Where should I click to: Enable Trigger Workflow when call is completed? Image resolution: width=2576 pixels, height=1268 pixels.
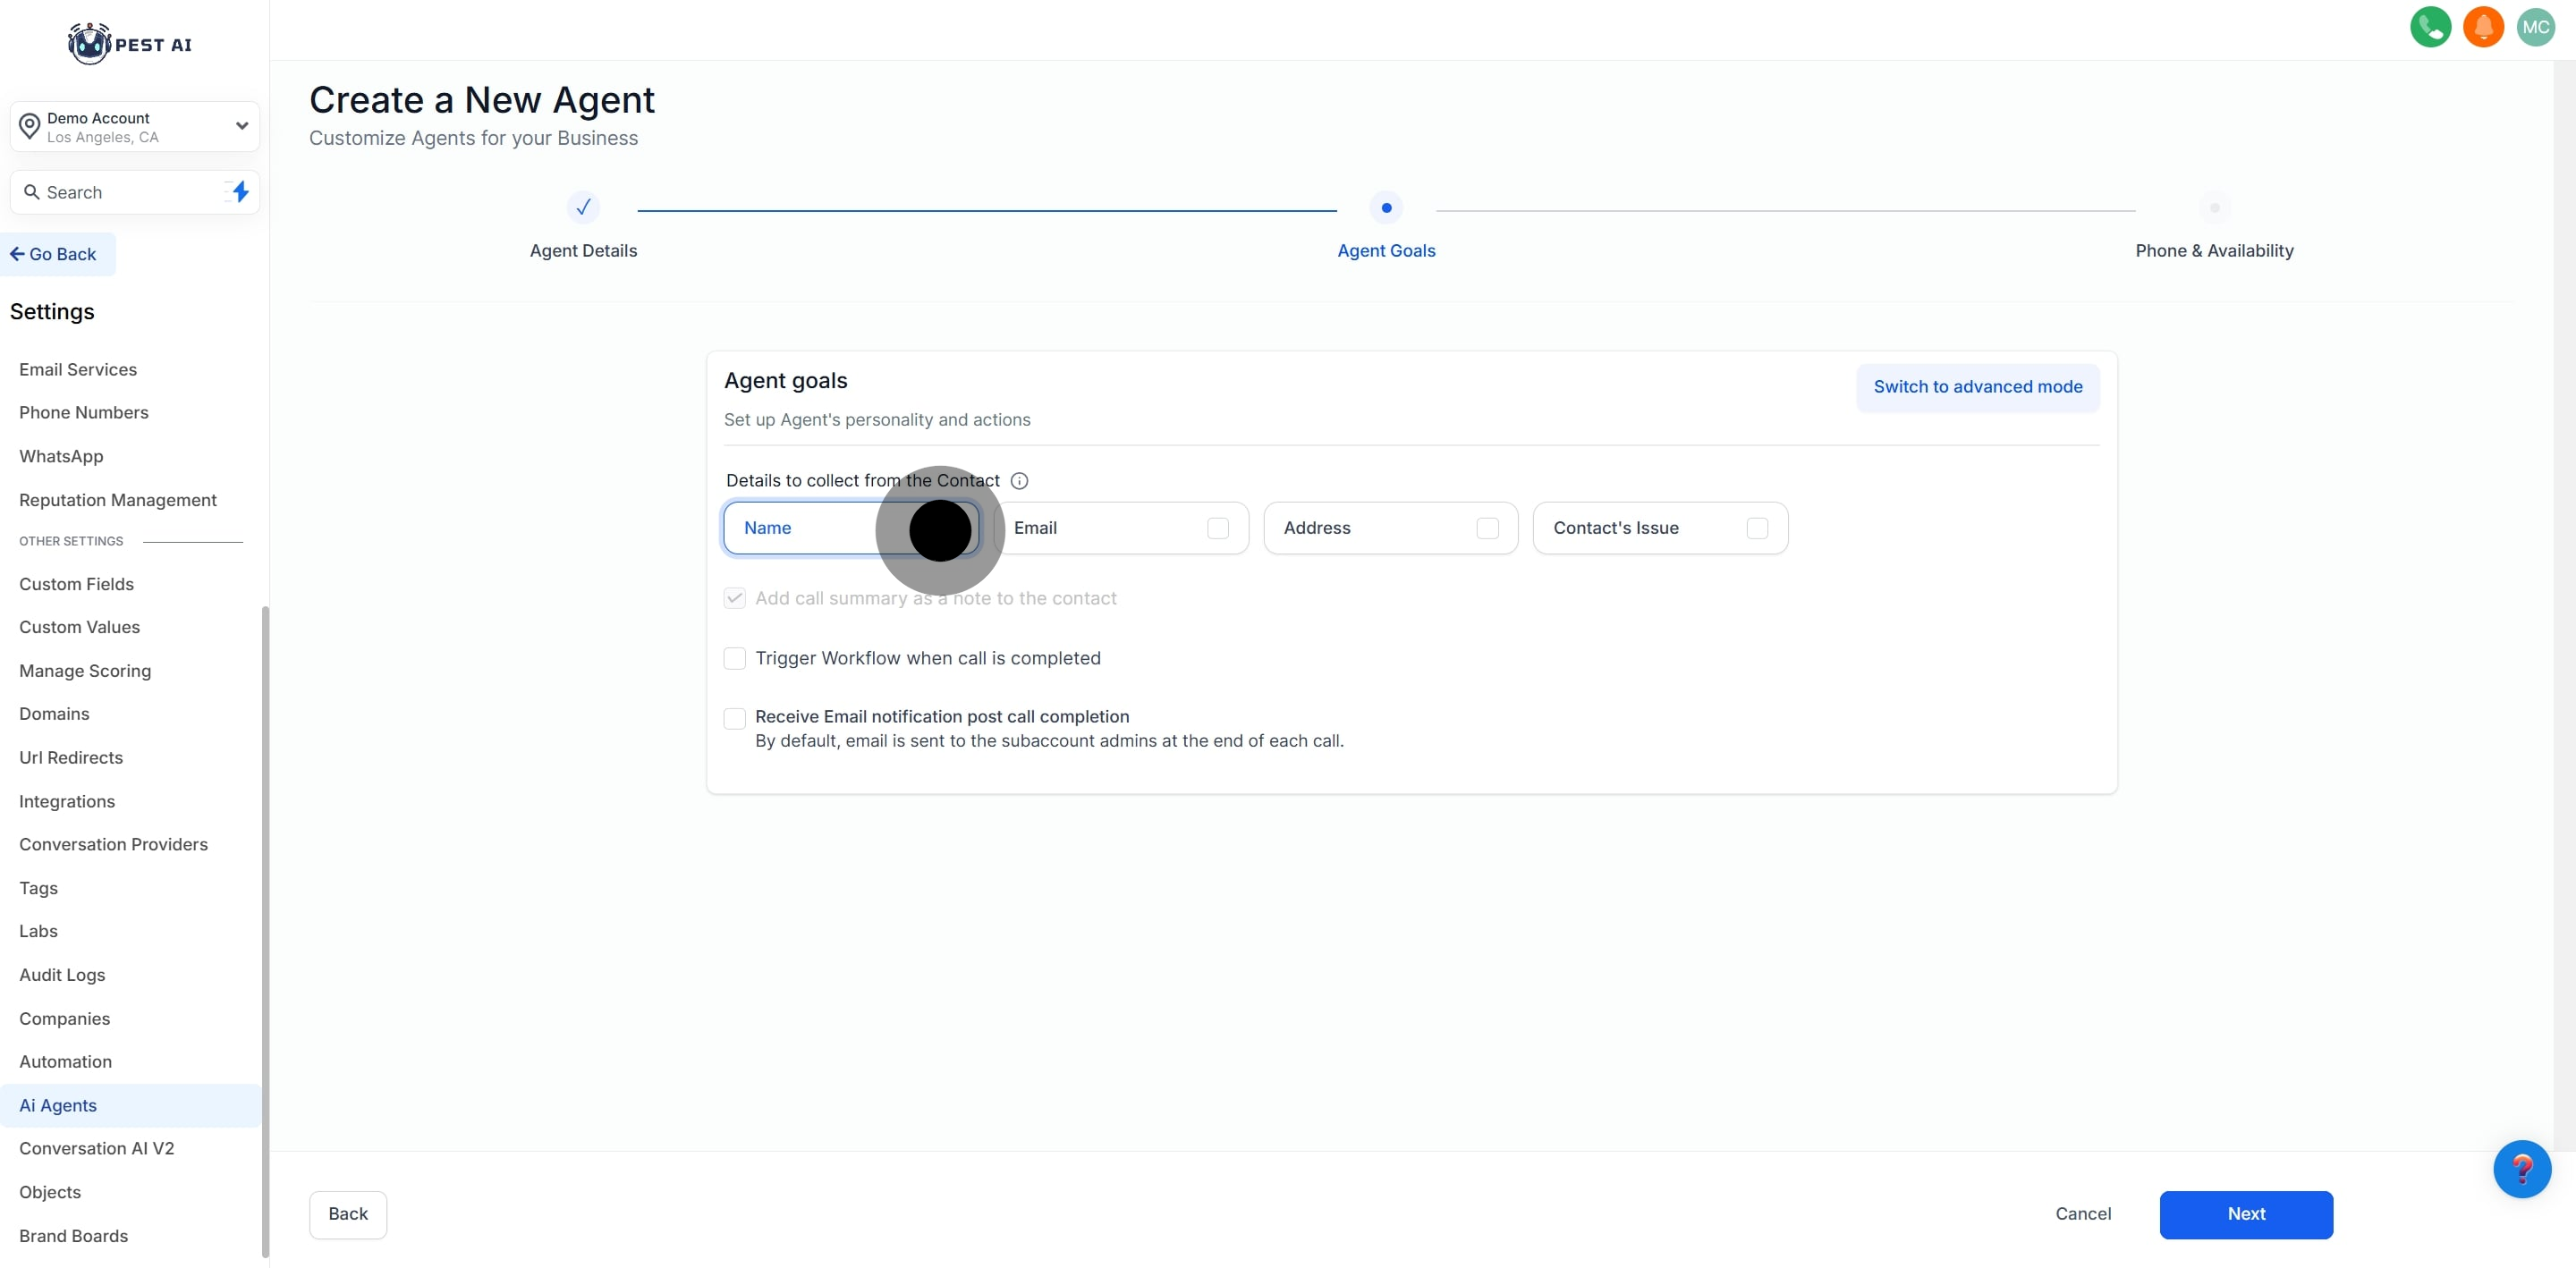735,658
